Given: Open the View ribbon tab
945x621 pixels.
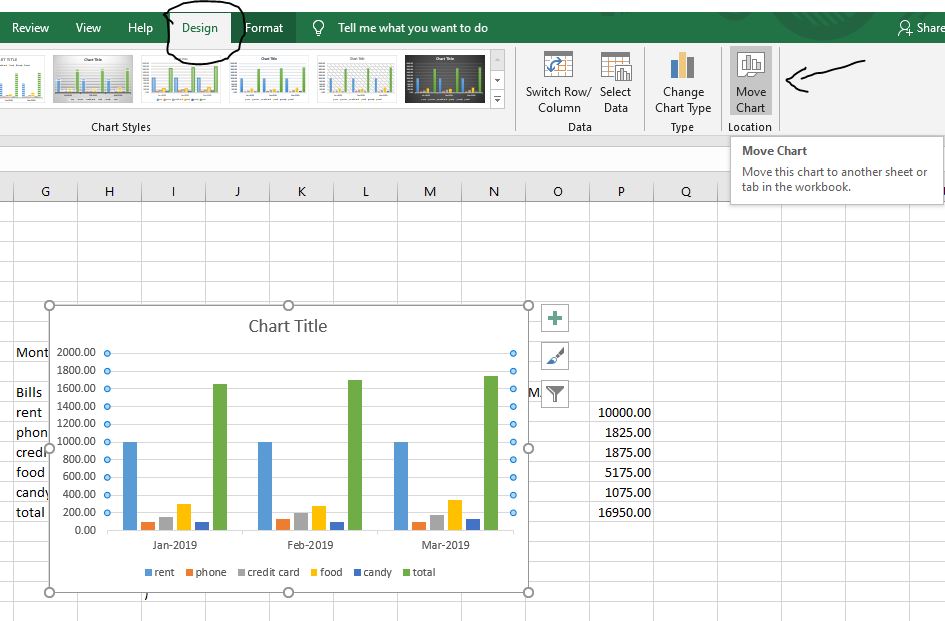Looking at the screenshot, I should pyautogui.click(x=88, y=27).
